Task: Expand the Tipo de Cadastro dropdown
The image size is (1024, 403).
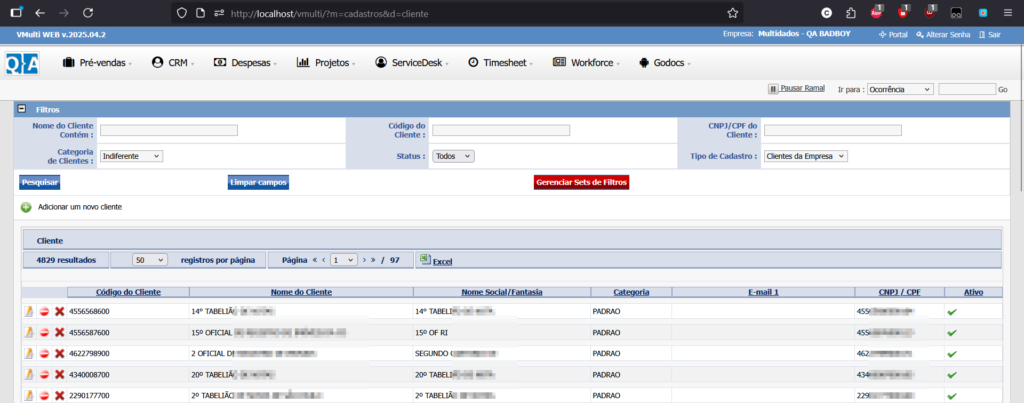Action: click(x=805, y=156)
